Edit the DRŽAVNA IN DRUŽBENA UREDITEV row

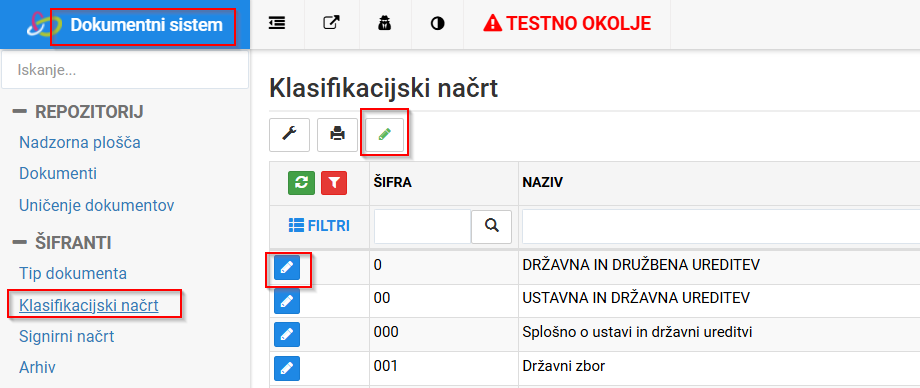click(287, 268)
